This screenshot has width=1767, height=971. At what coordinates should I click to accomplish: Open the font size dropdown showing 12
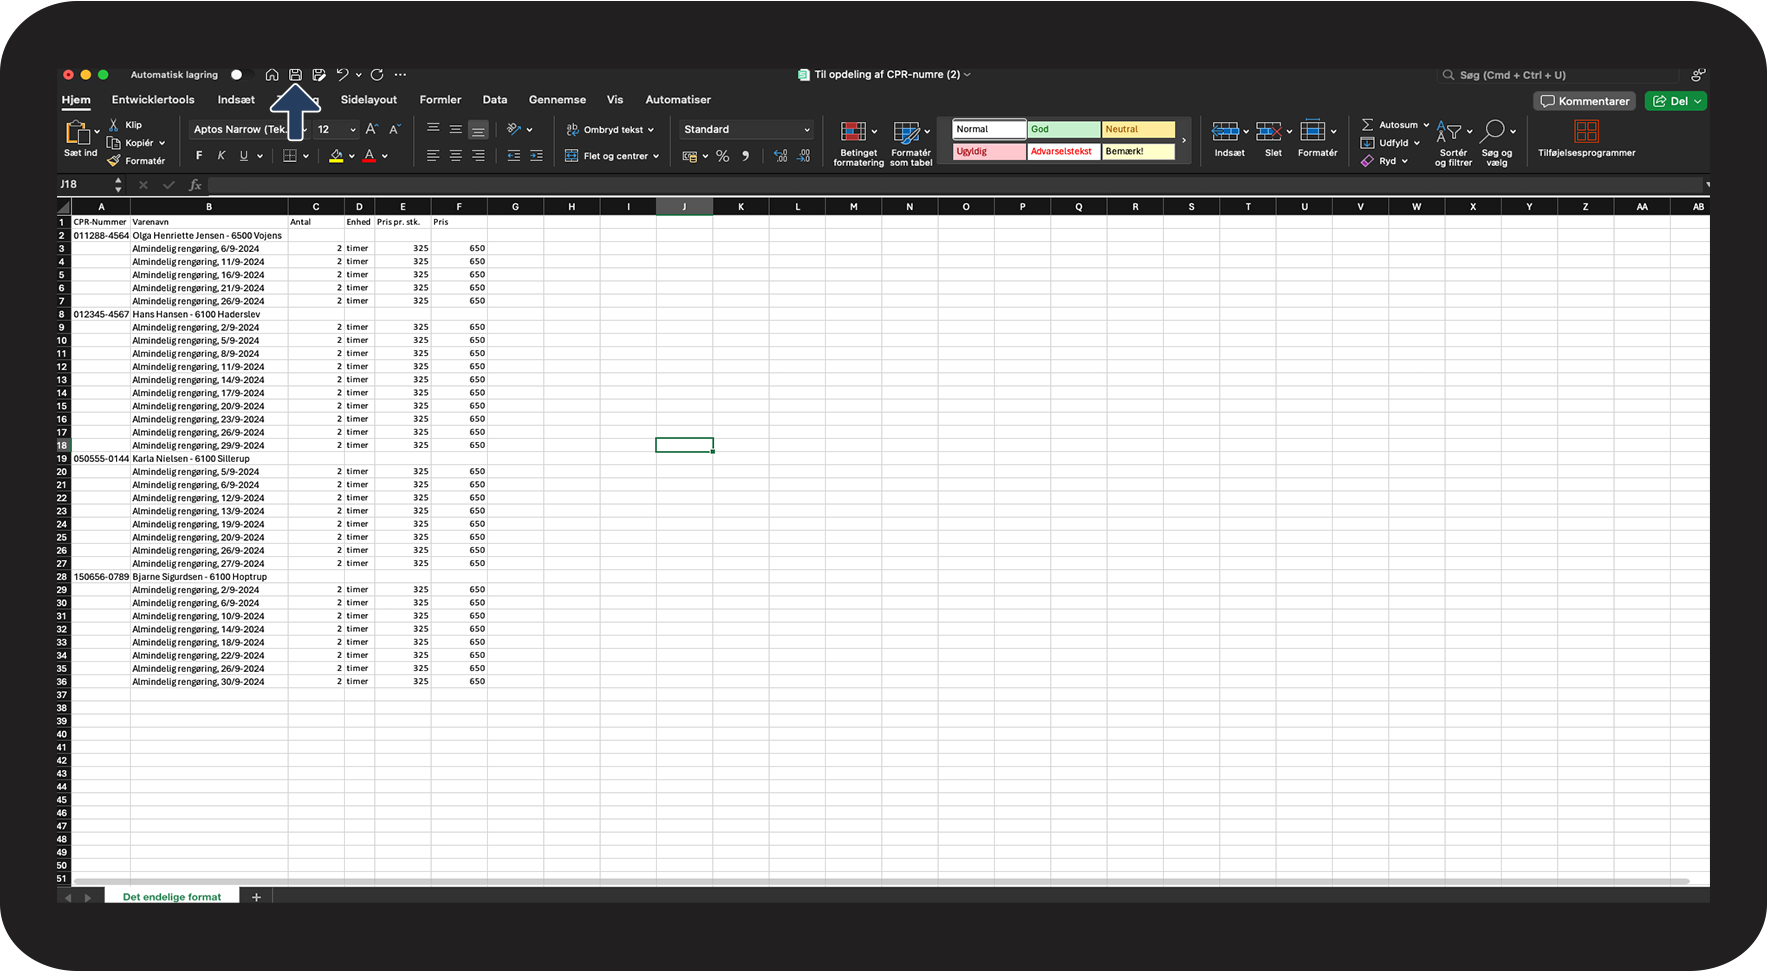click(352, 130)
